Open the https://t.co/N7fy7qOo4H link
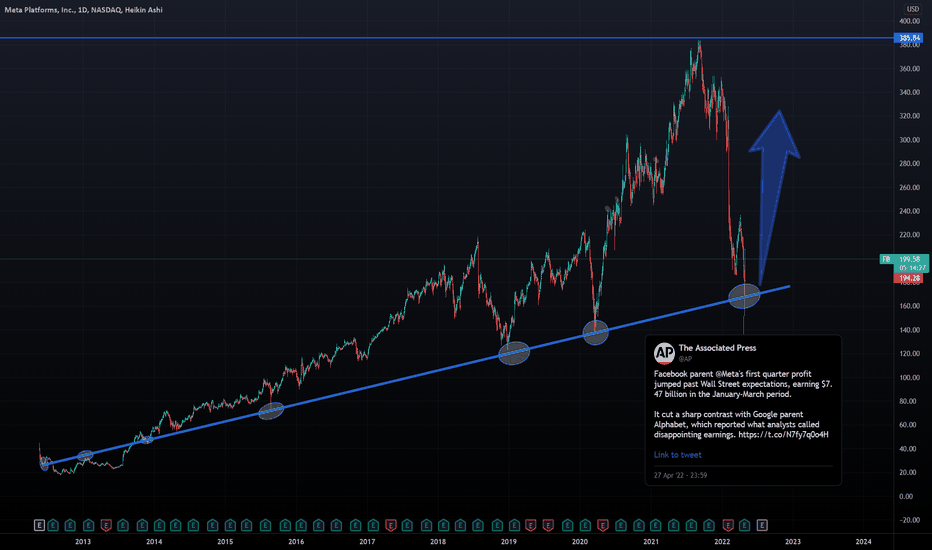932x550 pixels. [x=783, y=435]
